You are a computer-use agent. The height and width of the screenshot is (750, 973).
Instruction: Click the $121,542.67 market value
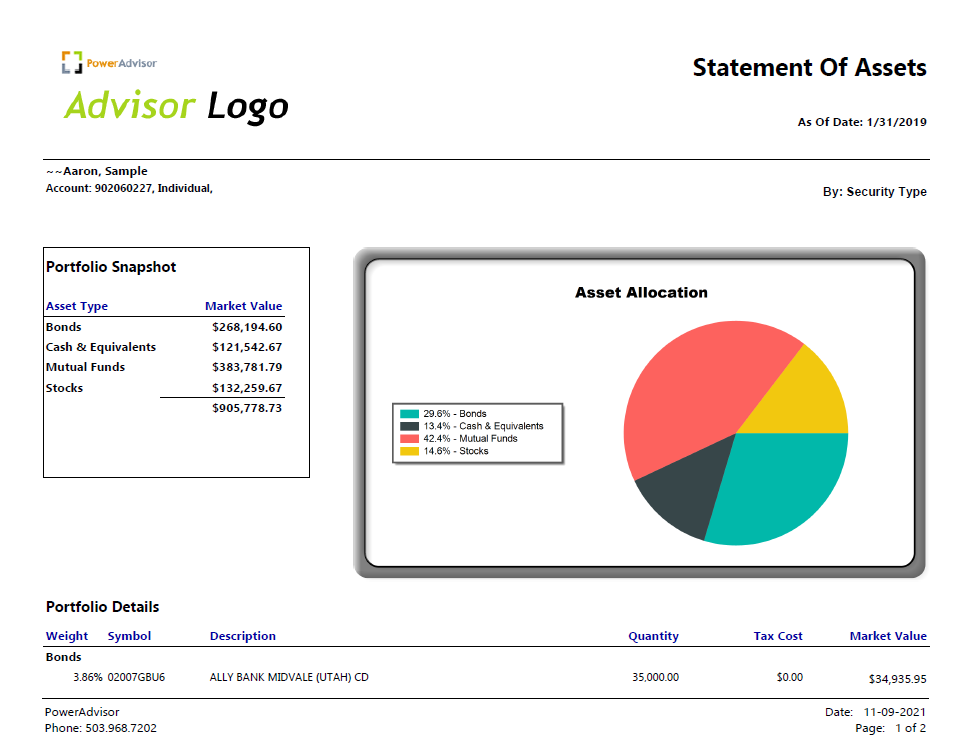pyautogui.click(x=247, y=347)
